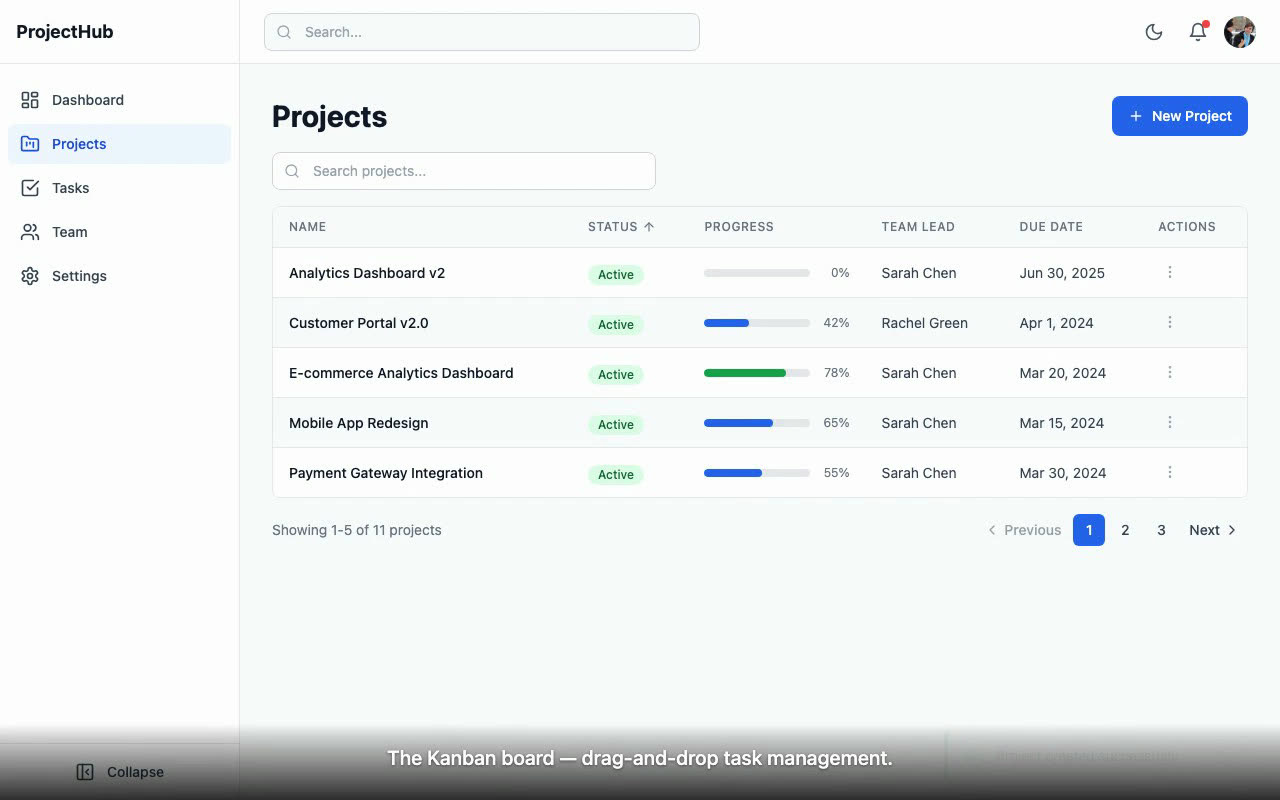Go to the Next page of projects
Image resolution: width=1280 pixels, height=800 pixels.
1213,530
